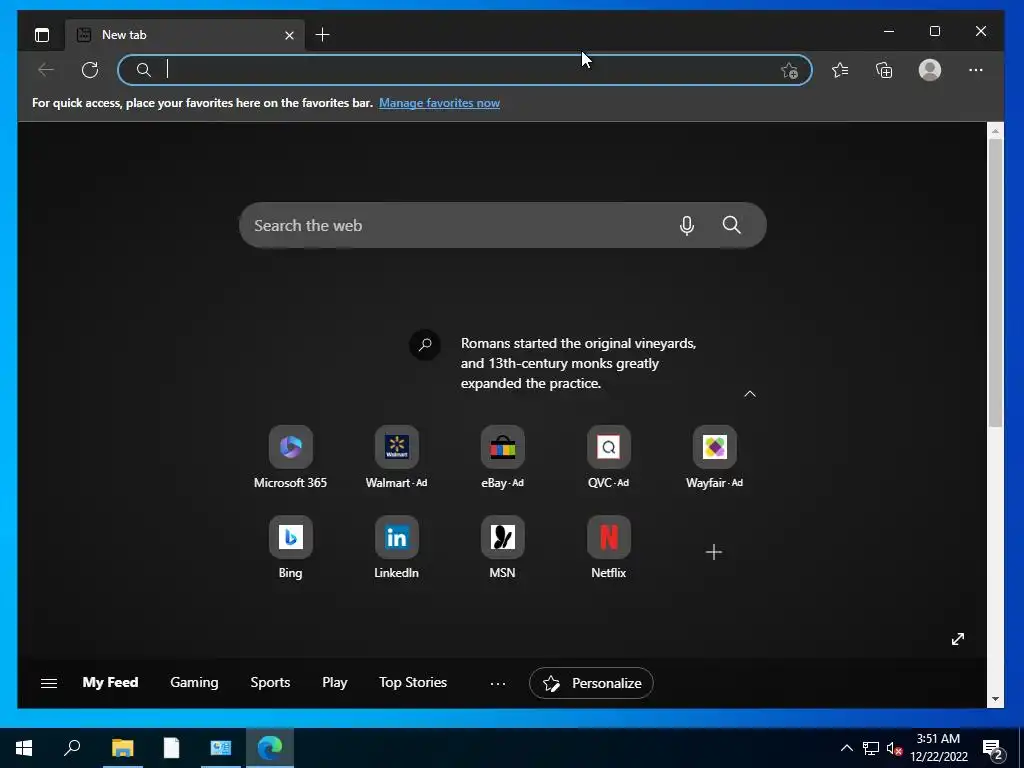Screen dimensions: 1024x768
Task: Click the page vertical scrollbar thumb
Action: tap(995, 283)
